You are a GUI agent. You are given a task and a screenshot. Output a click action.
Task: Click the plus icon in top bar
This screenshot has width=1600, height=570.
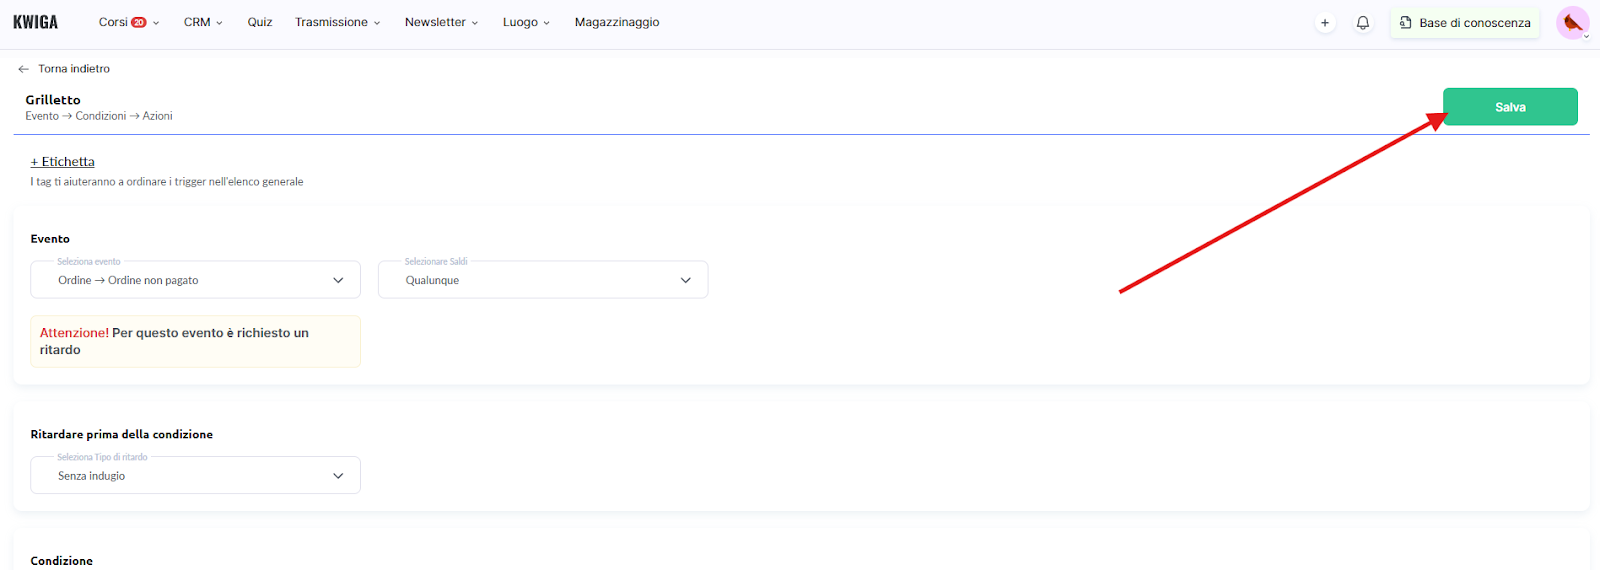(1325, 23)
